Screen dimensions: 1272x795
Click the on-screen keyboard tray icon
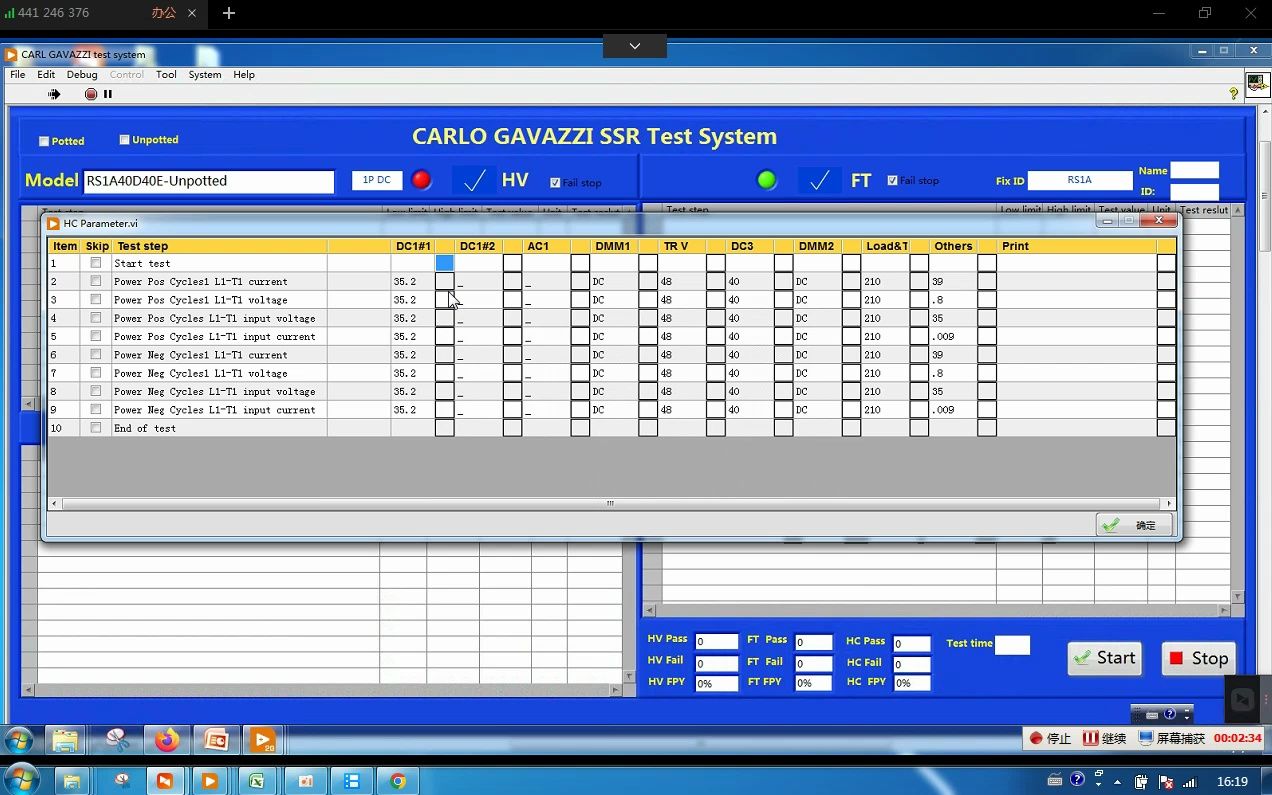point(1055,781)
